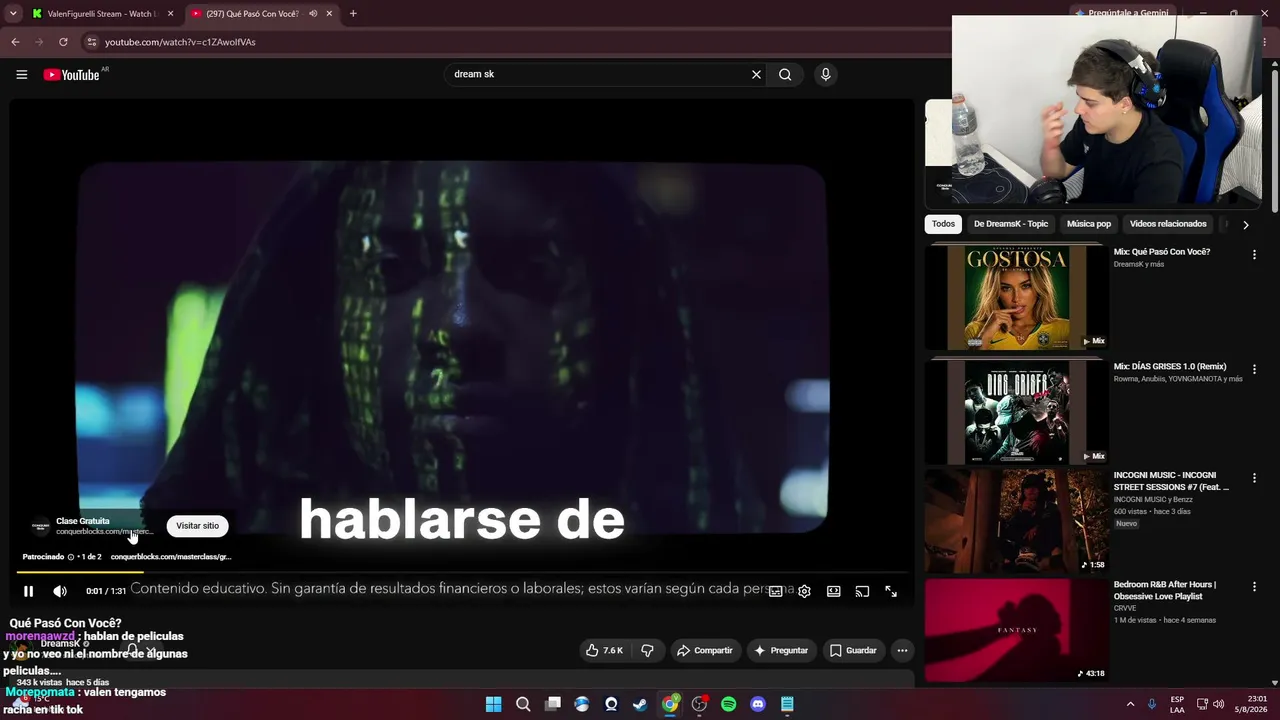Click the search magnifier button
This screenshot has width=1280, height=720.
785,74
